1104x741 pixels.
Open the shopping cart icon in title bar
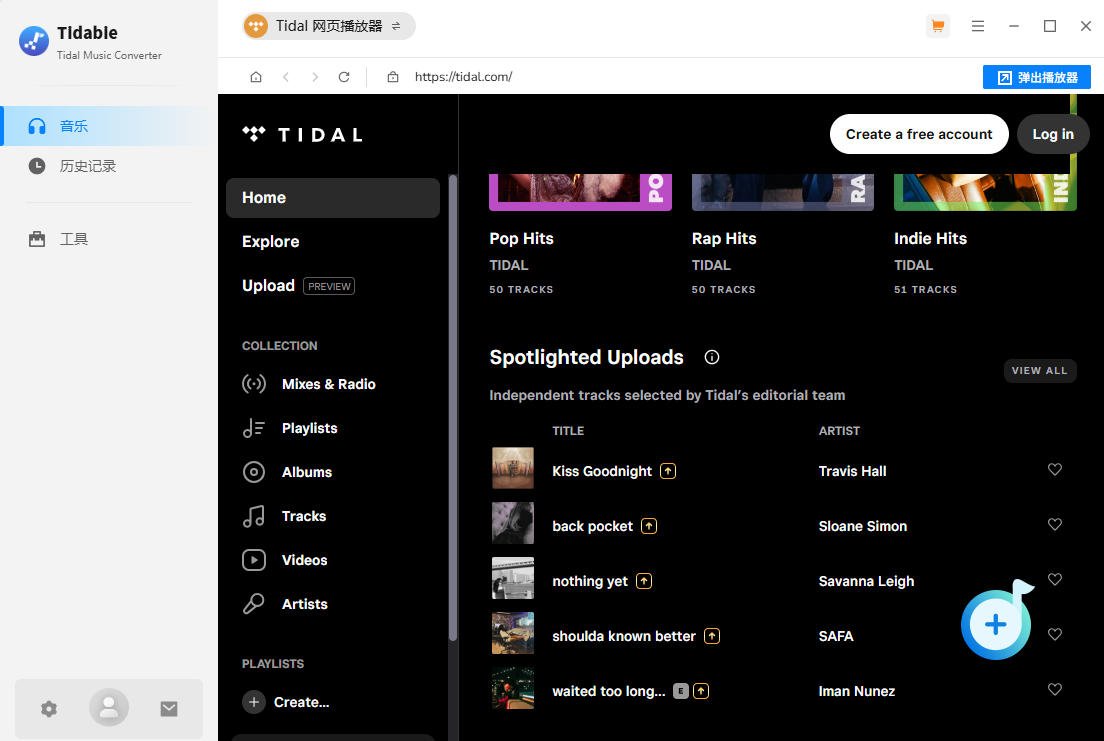[937, 26]
